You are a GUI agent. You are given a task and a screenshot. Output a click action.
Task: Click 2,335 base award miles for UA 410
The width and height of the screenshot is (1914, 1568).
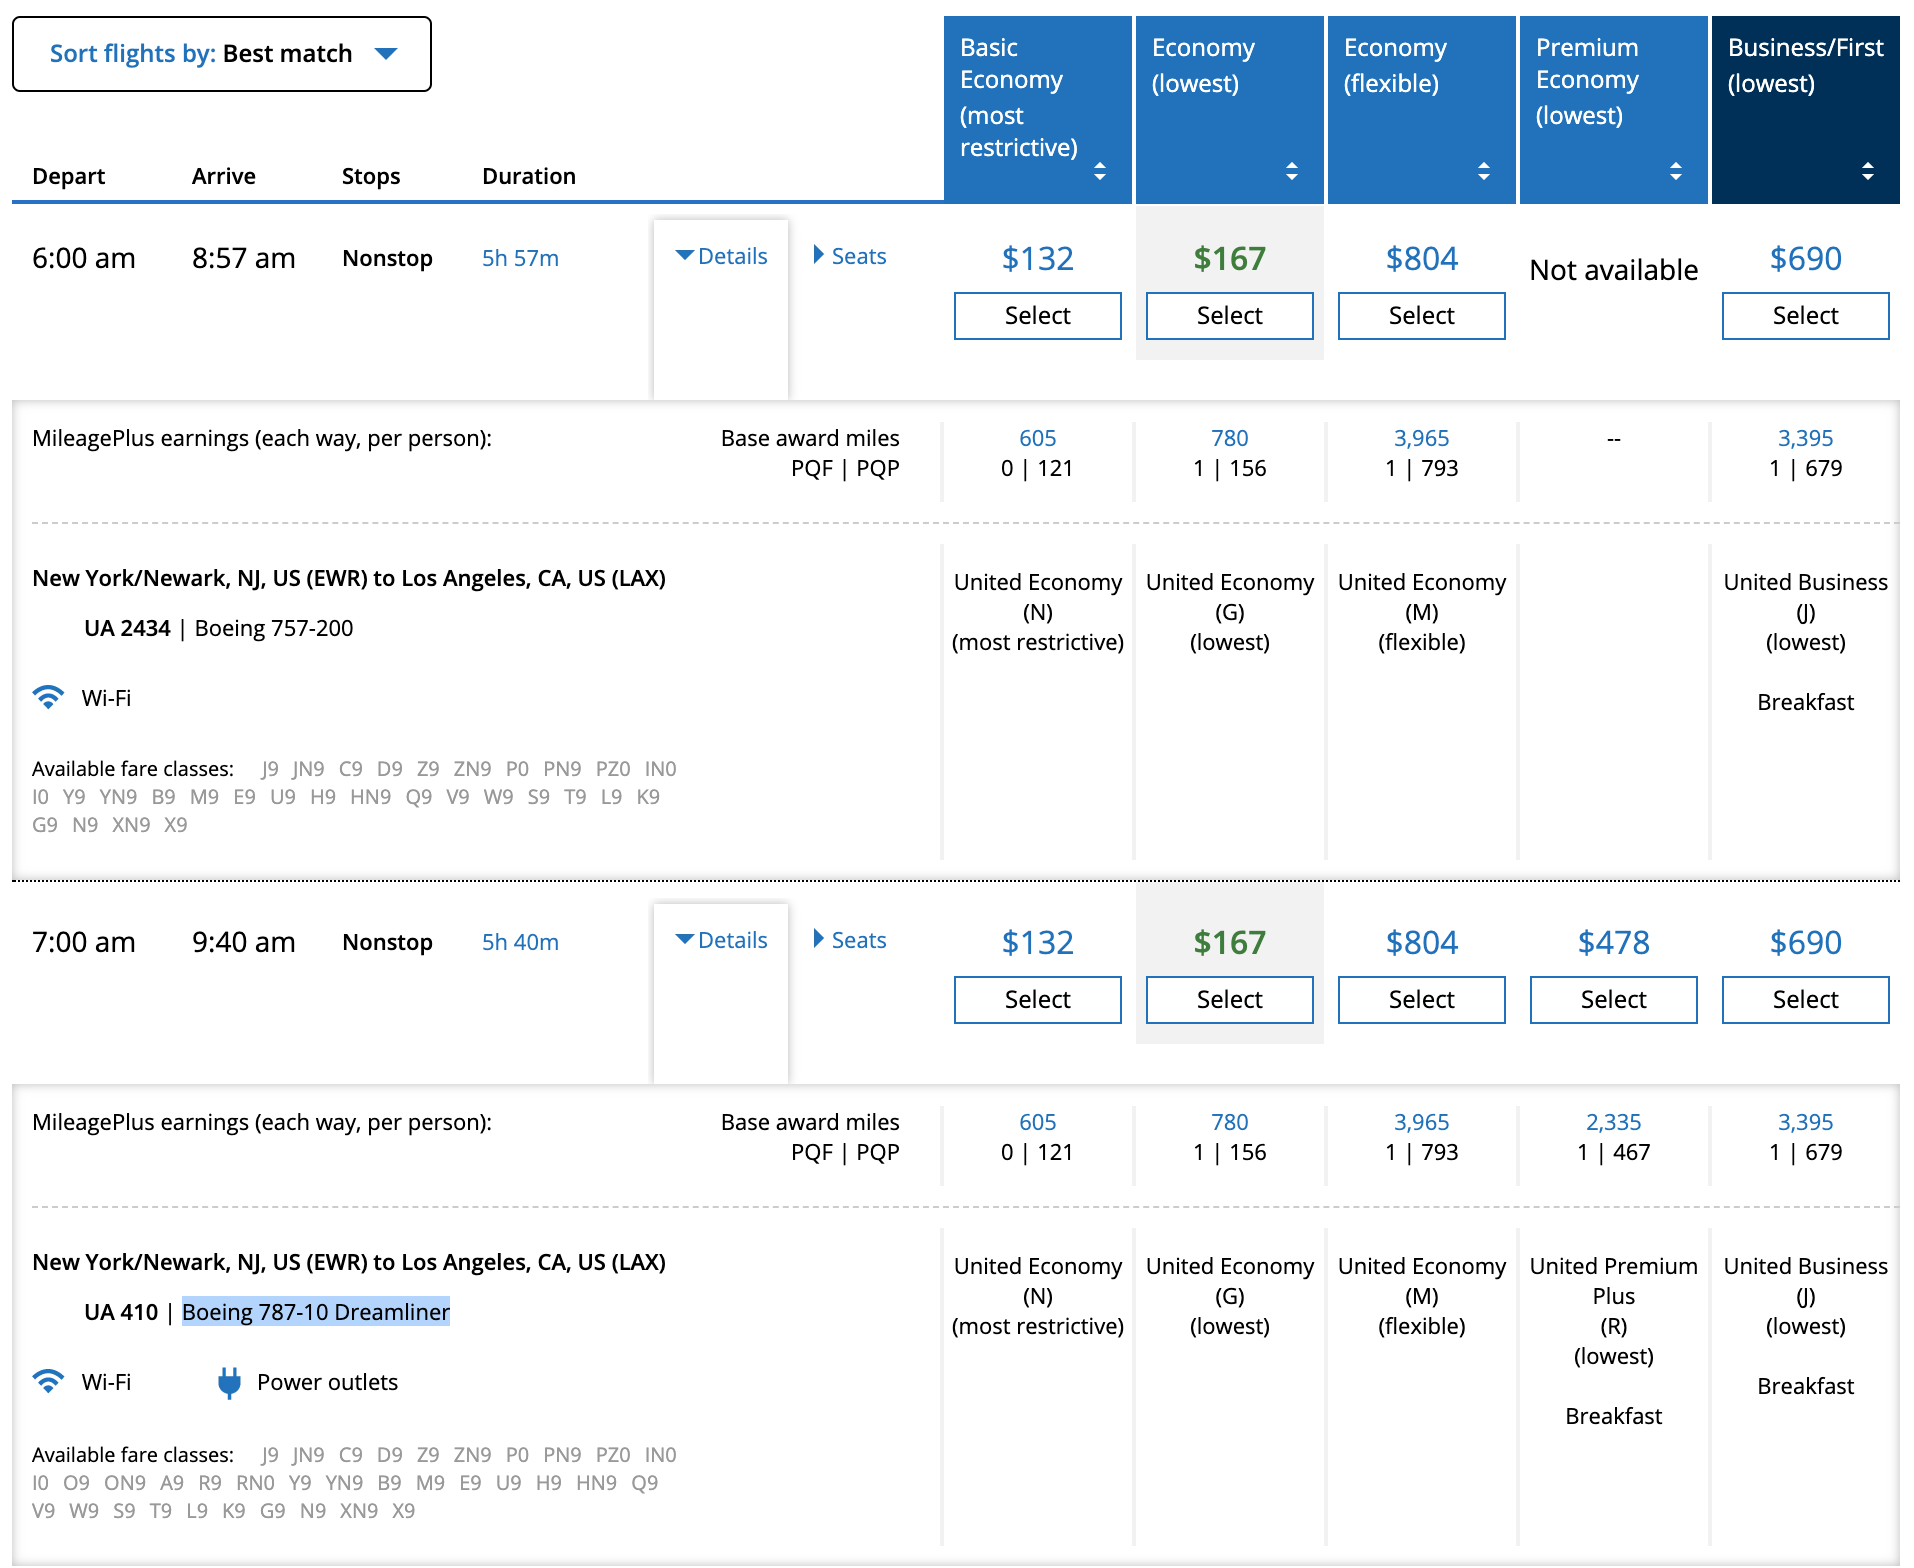[1614, 1122]
